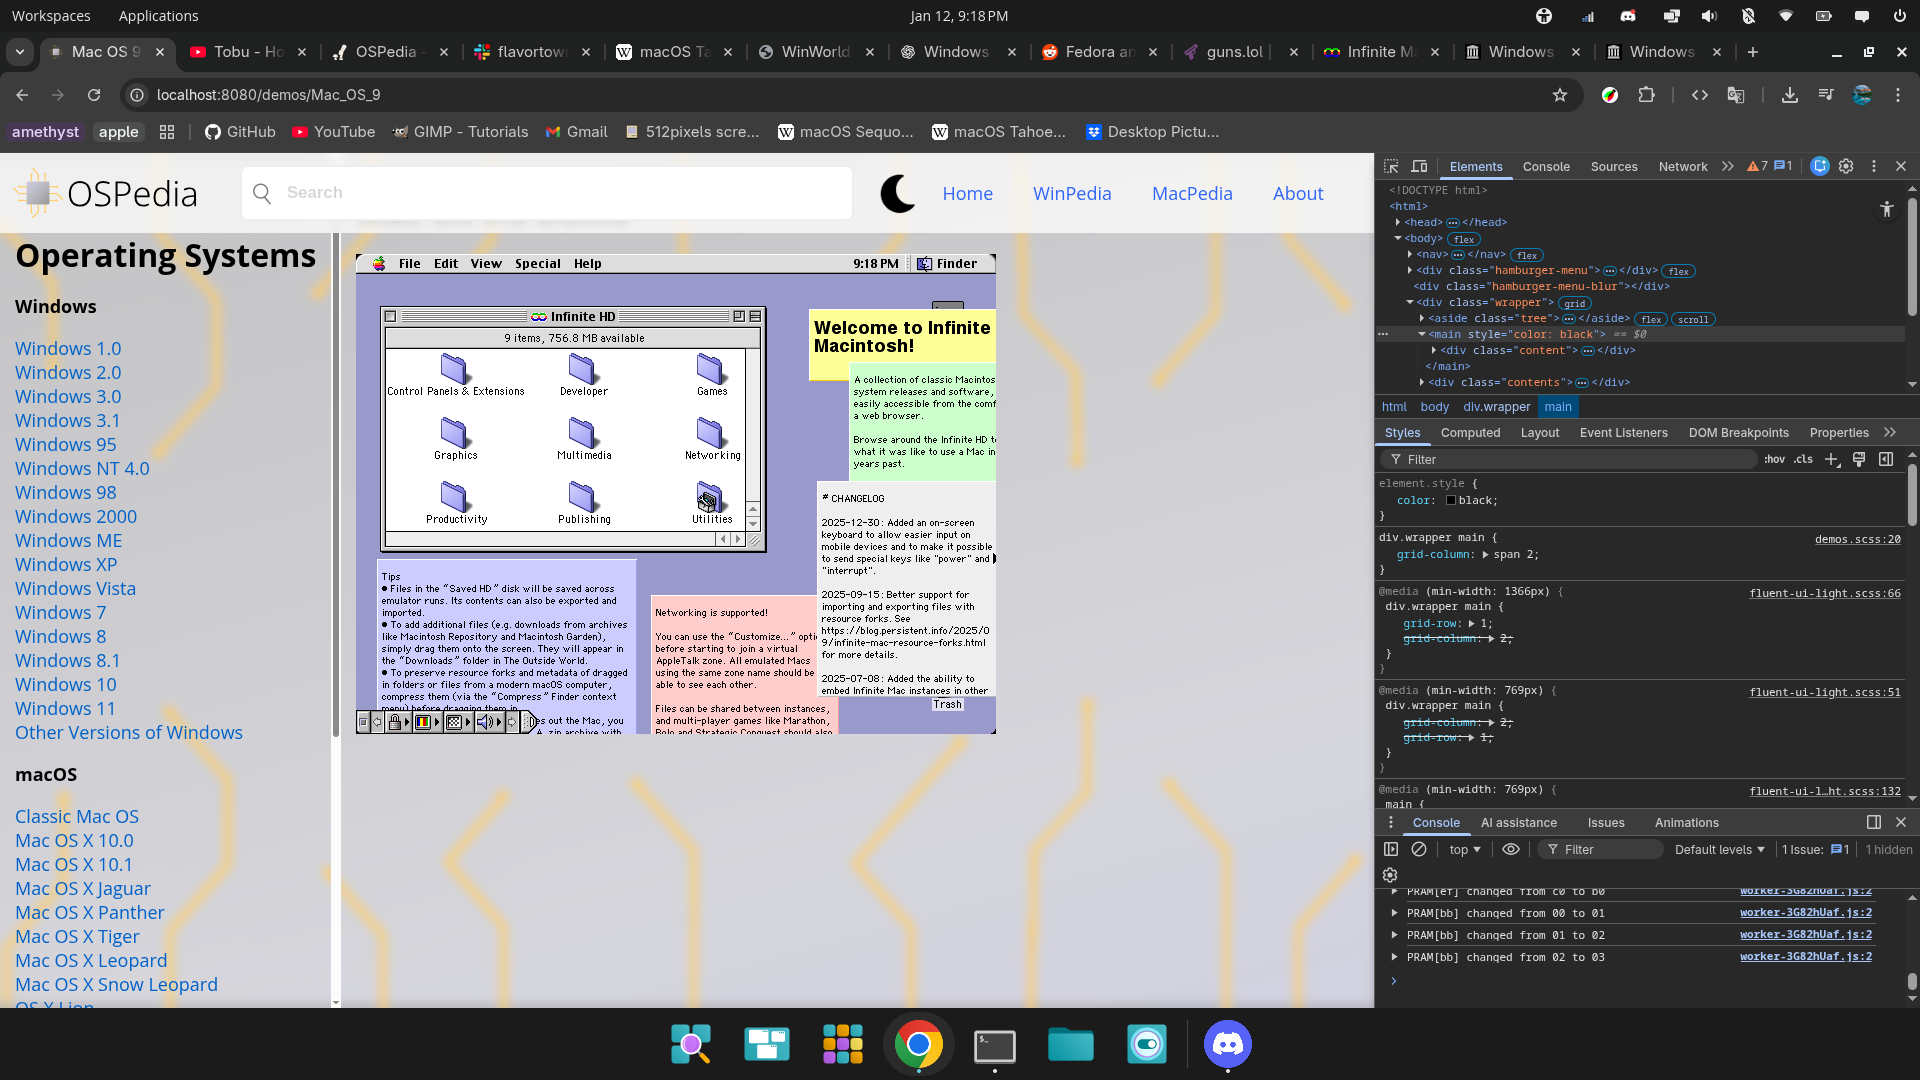Click the MacPedia navigation link
The width and height of the screenshot is (1920, 1080).
click(1192, 193)
